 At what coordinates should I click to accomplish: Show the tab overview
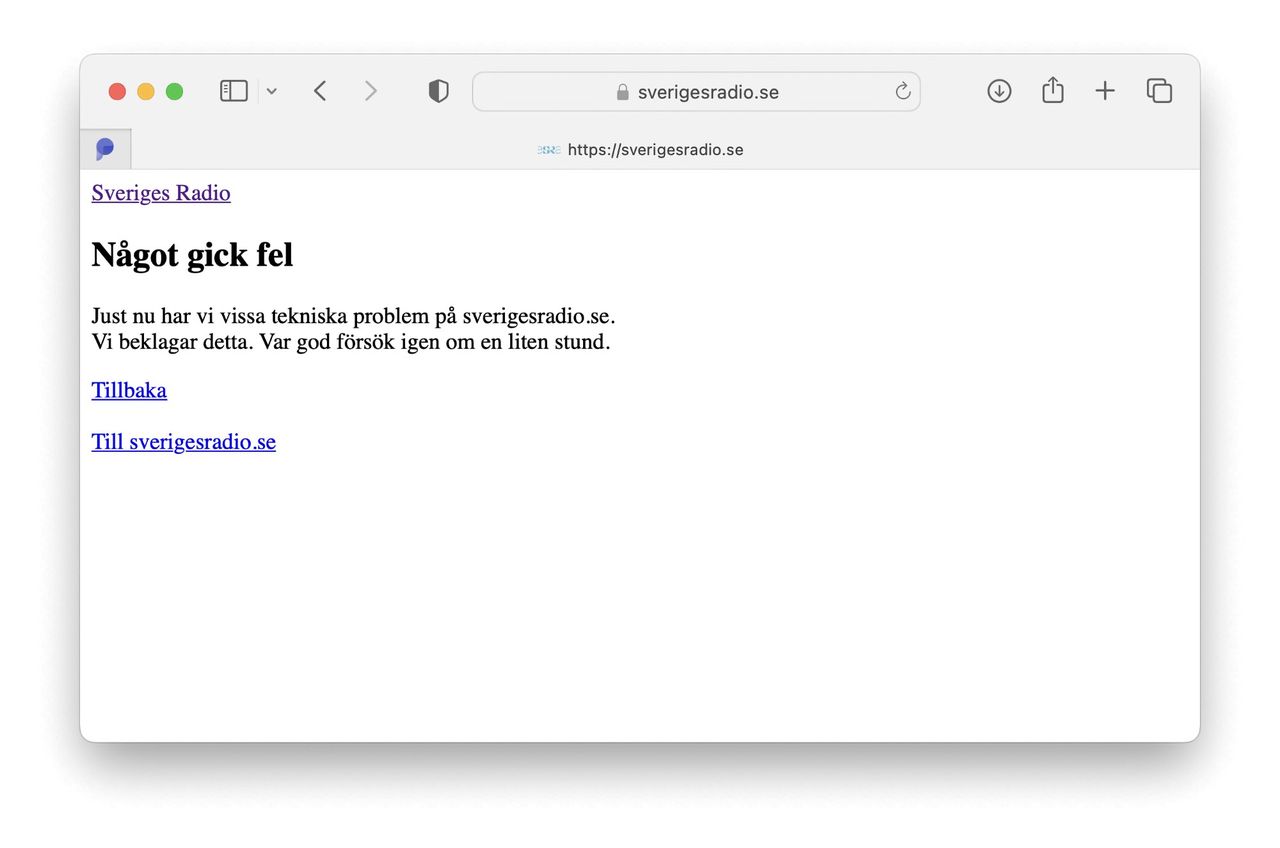[1159, 91]
